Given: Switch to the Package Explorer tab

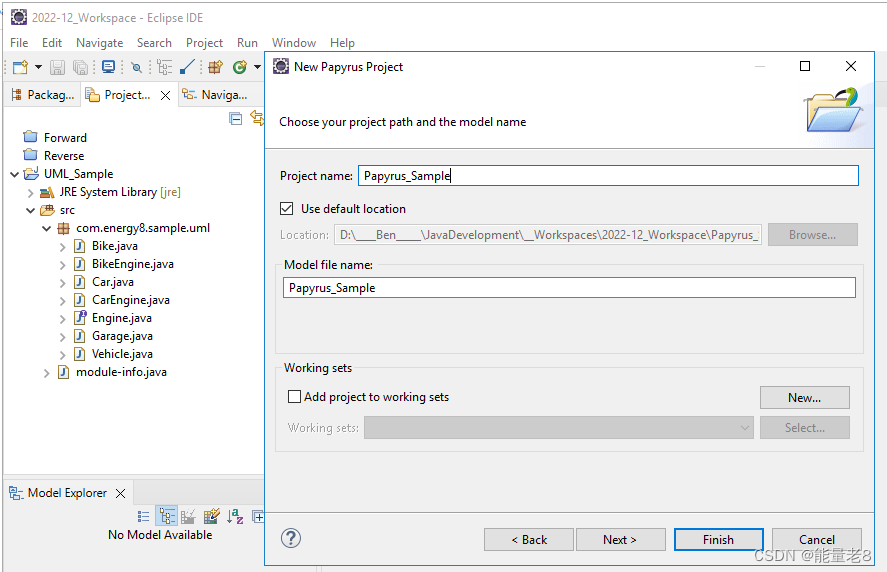Looking at the screenshot, I should 43,95.
